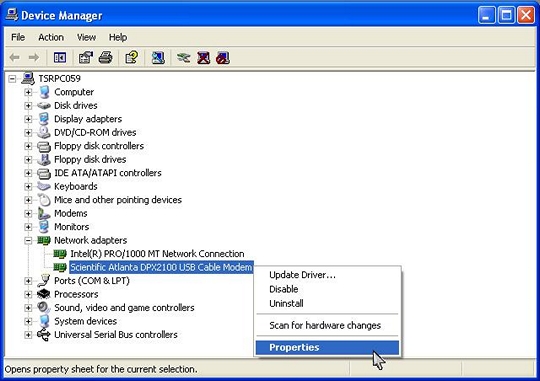The height and width of the screenshot is (381, 540).
Task: Open the File menu
Action: 18,37
